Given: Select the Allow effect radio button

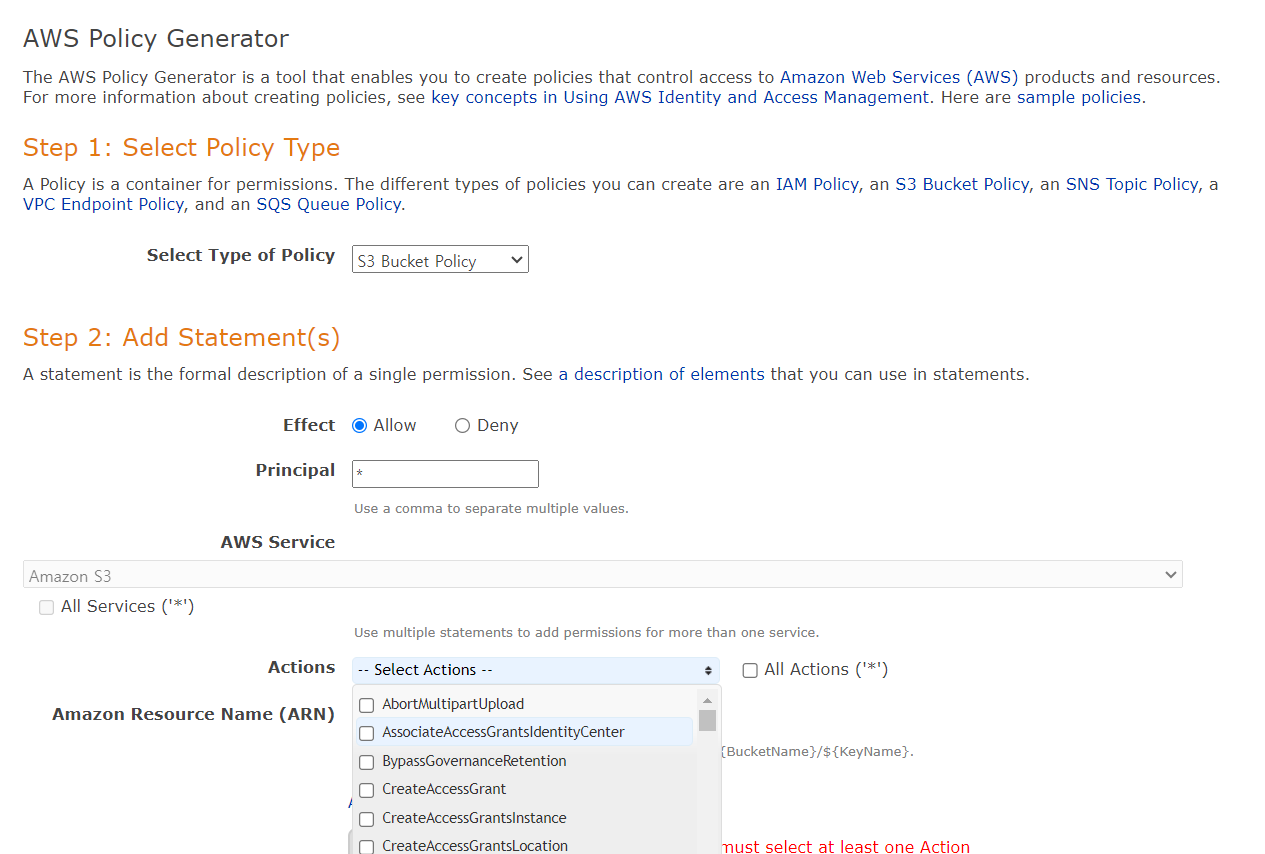Looking at the screenshot, I should pos(360,426).
